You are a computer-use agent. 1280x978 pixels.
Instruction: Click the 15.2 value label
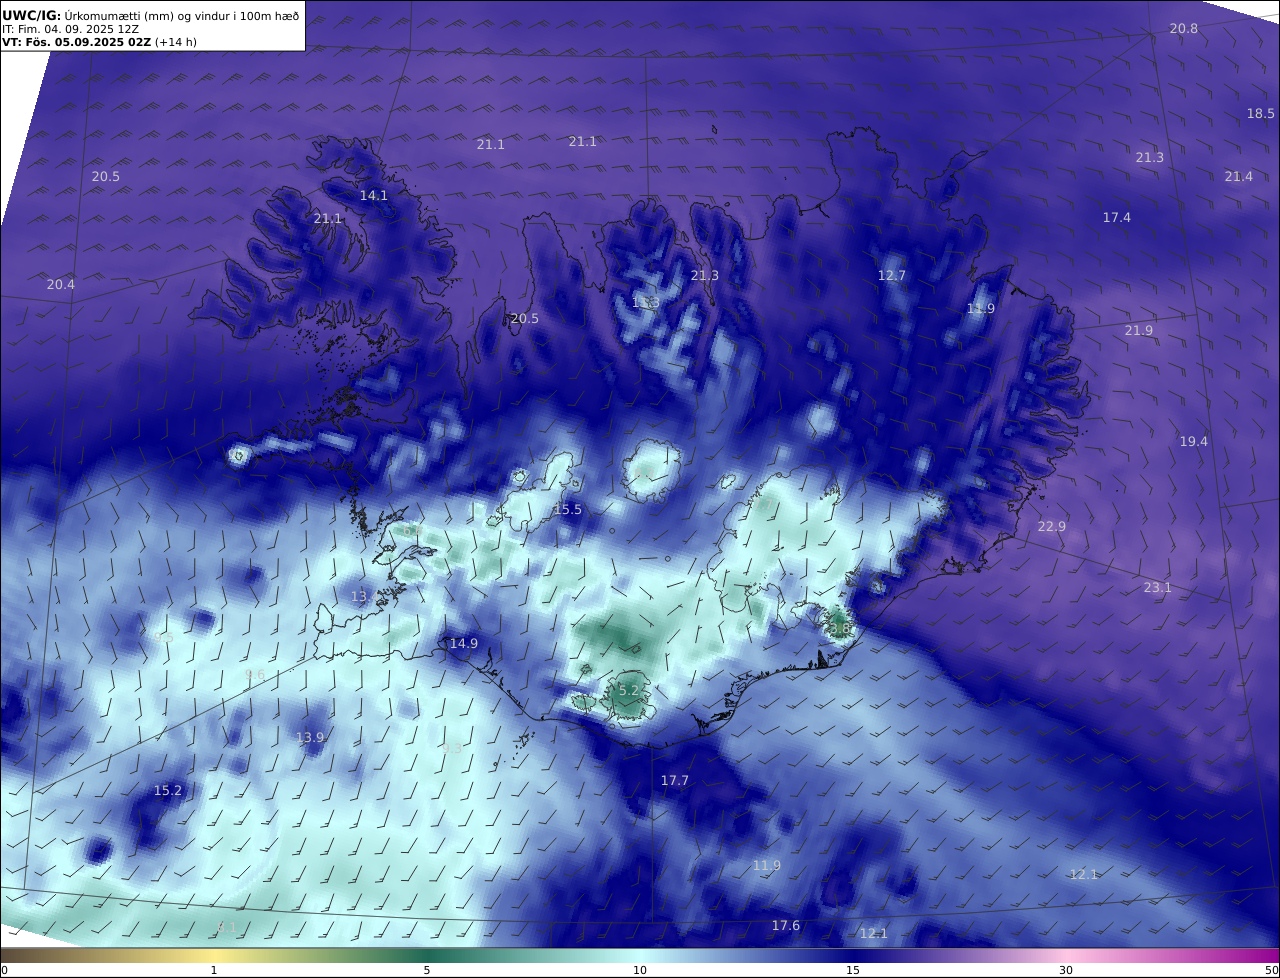168,791
